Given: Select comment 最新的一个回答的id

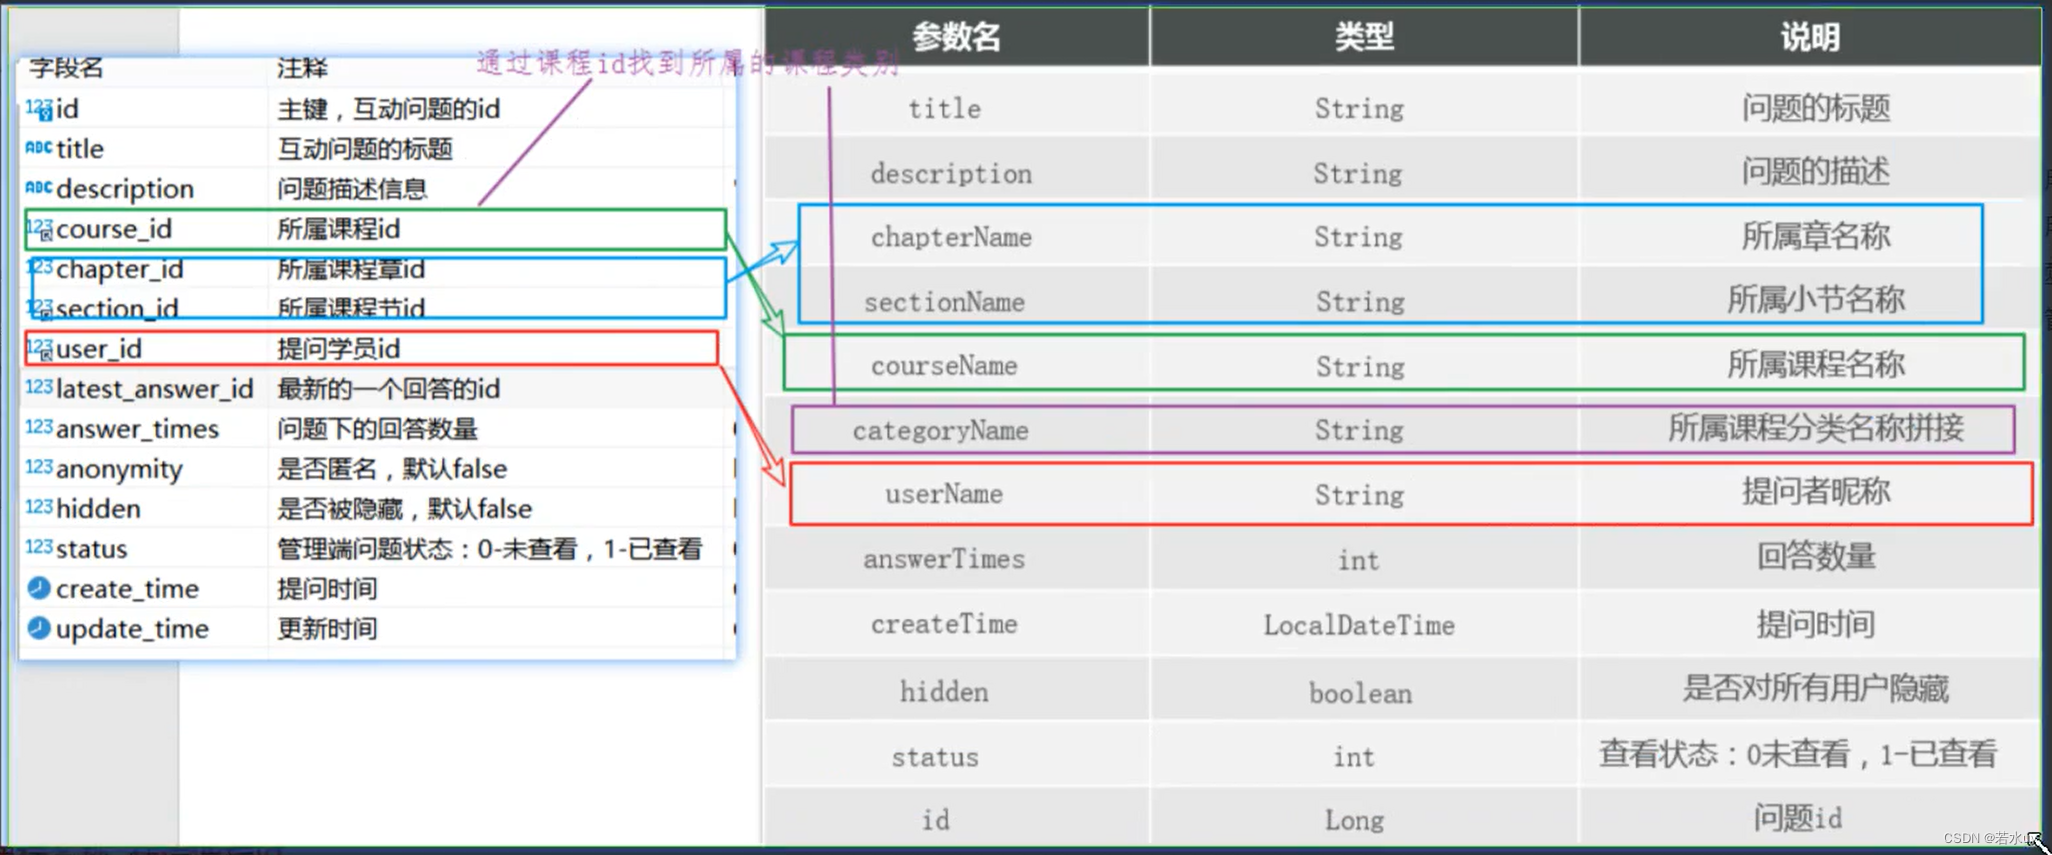Looking at the screenshot, I should 389,389.
